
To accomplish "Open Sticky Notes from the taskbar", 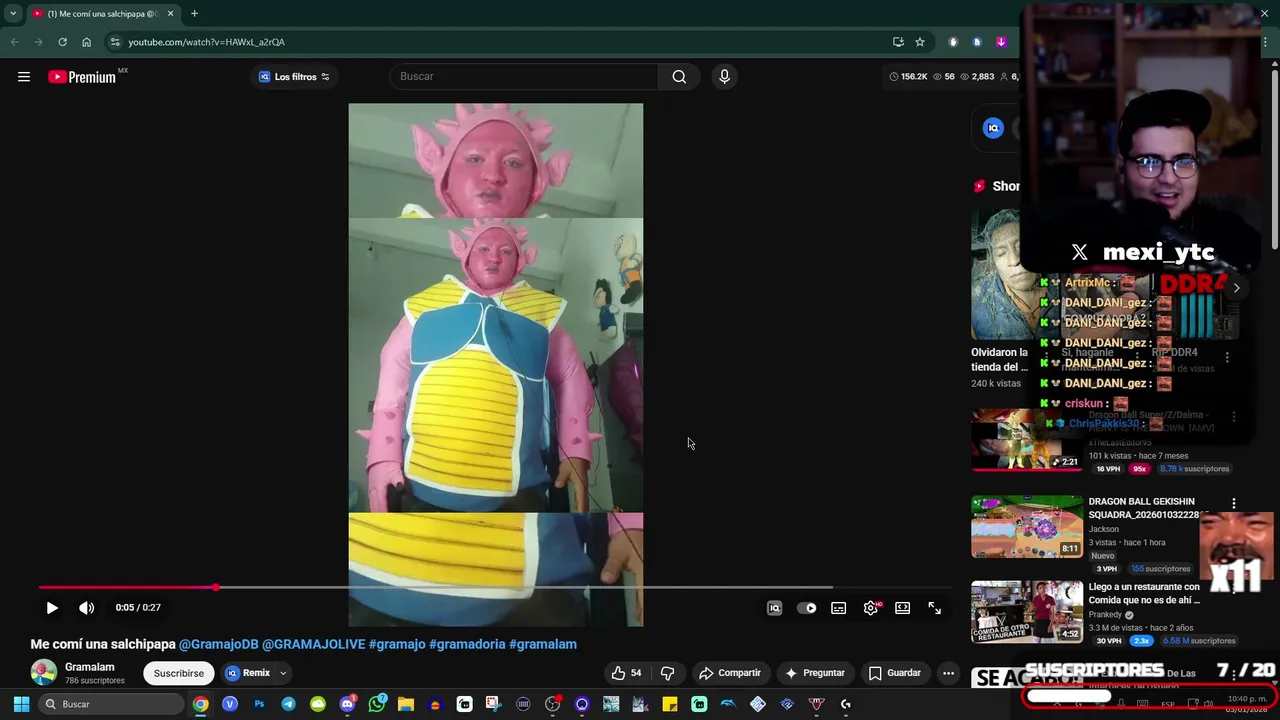I will [x=669, y=704].
